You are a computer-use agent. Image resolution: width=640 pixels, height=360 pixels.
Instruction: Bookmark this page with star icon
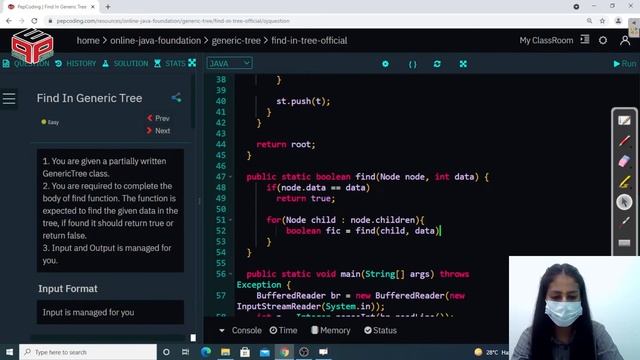[602, 20]
